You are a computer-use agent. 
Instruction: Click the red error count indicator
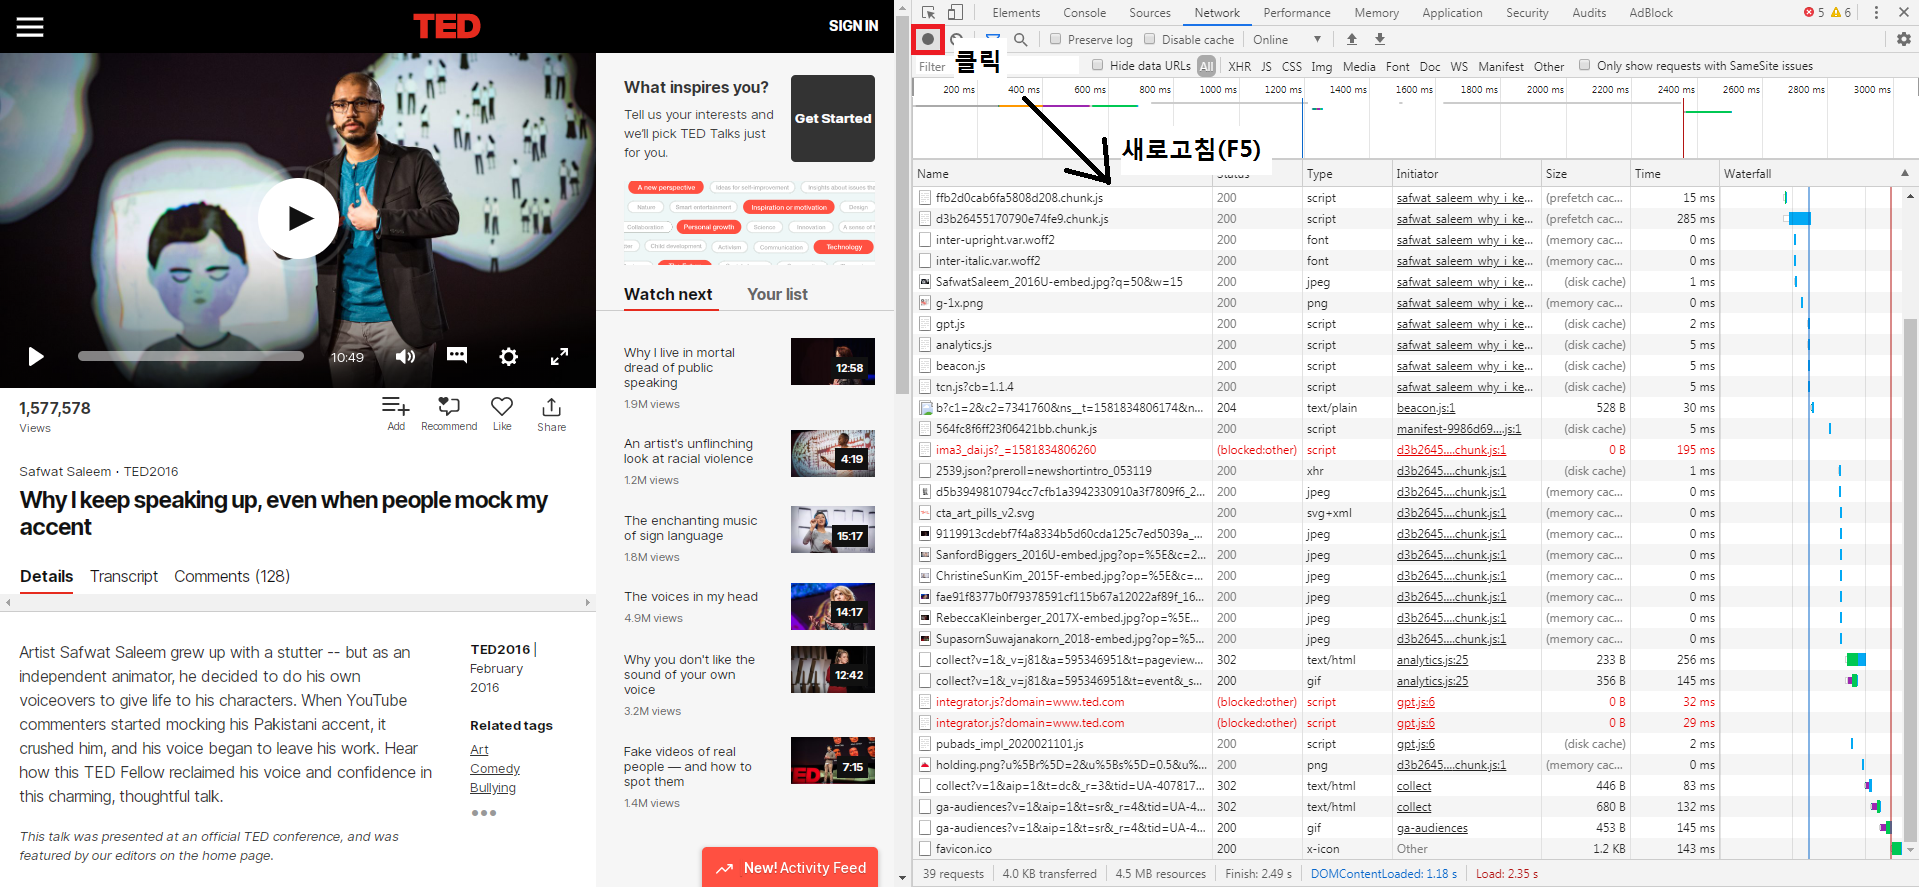(1814, 13)
